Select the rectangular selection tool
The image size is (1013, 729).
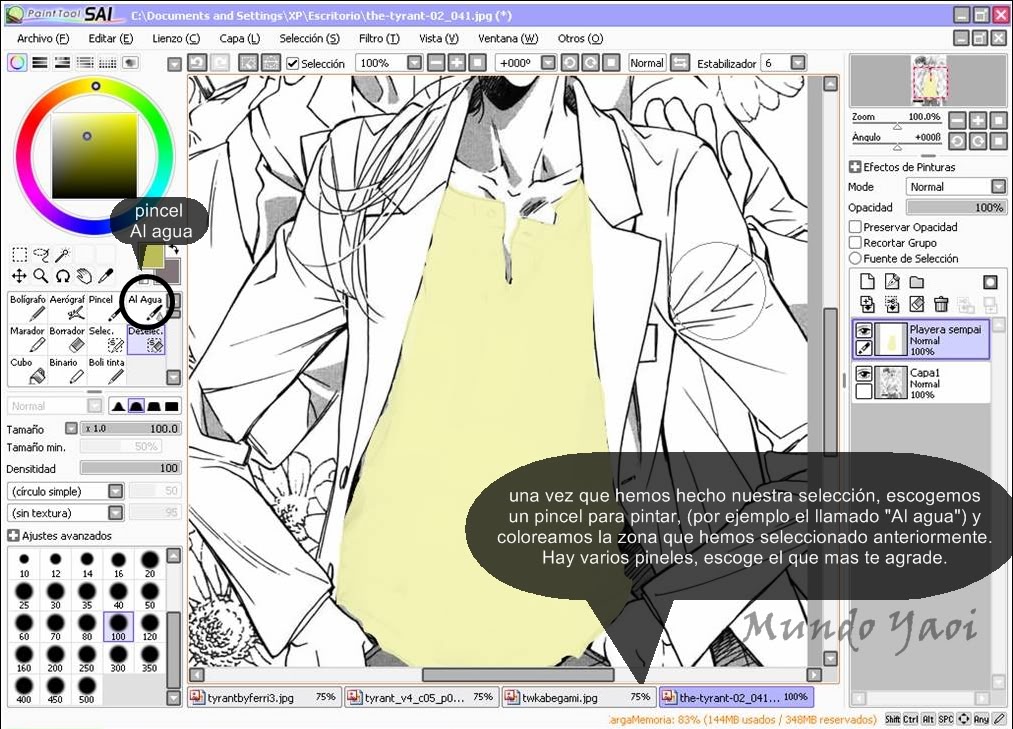click(19, 255)
